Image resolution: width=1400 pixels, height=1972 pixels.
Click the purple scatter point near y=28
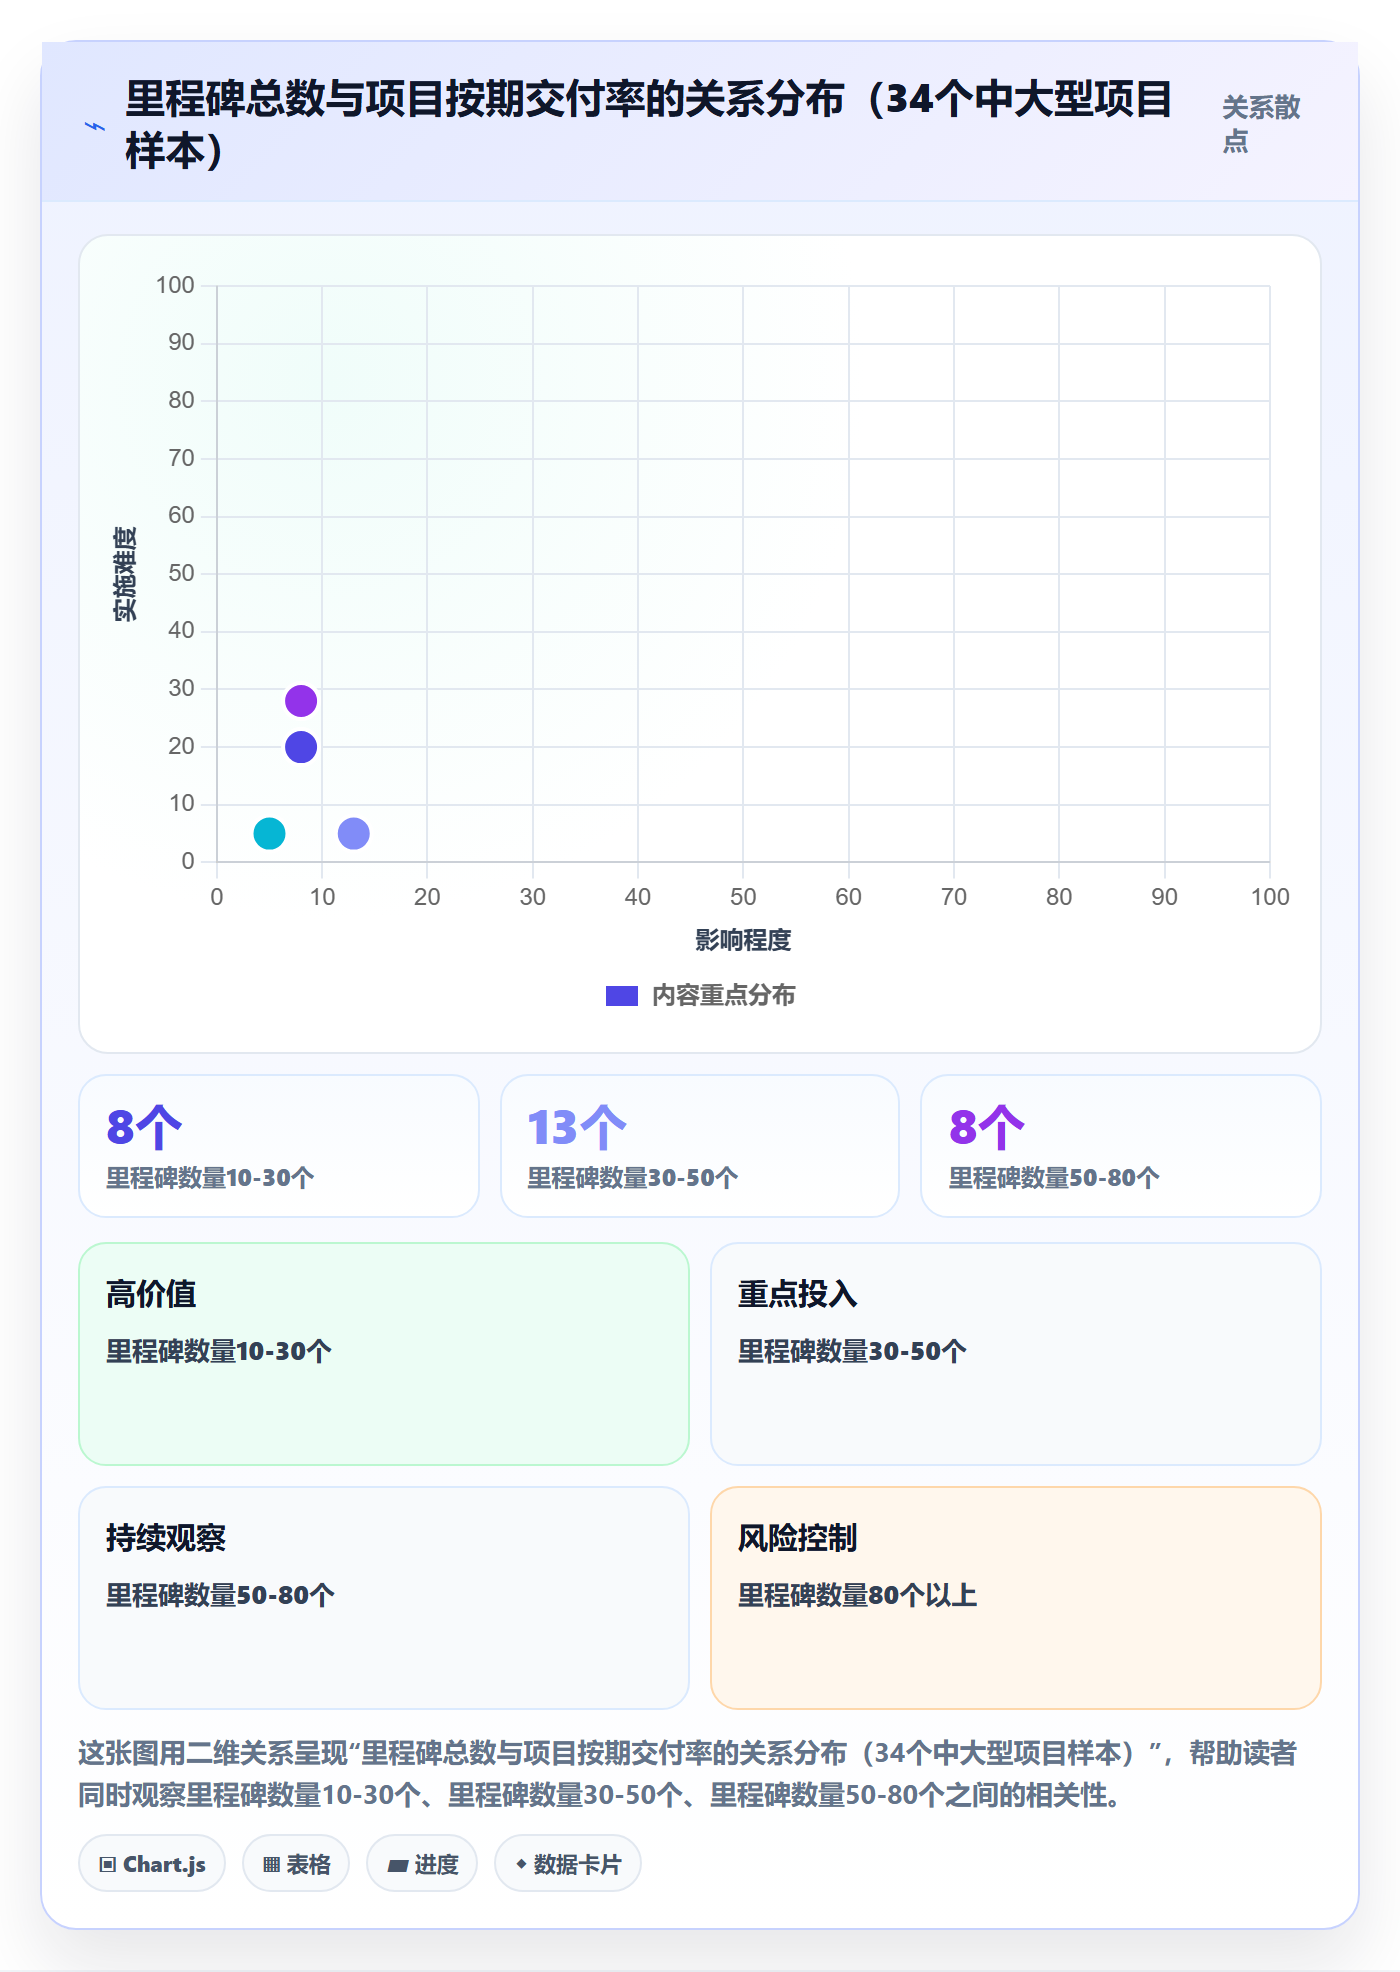point(301,701)
